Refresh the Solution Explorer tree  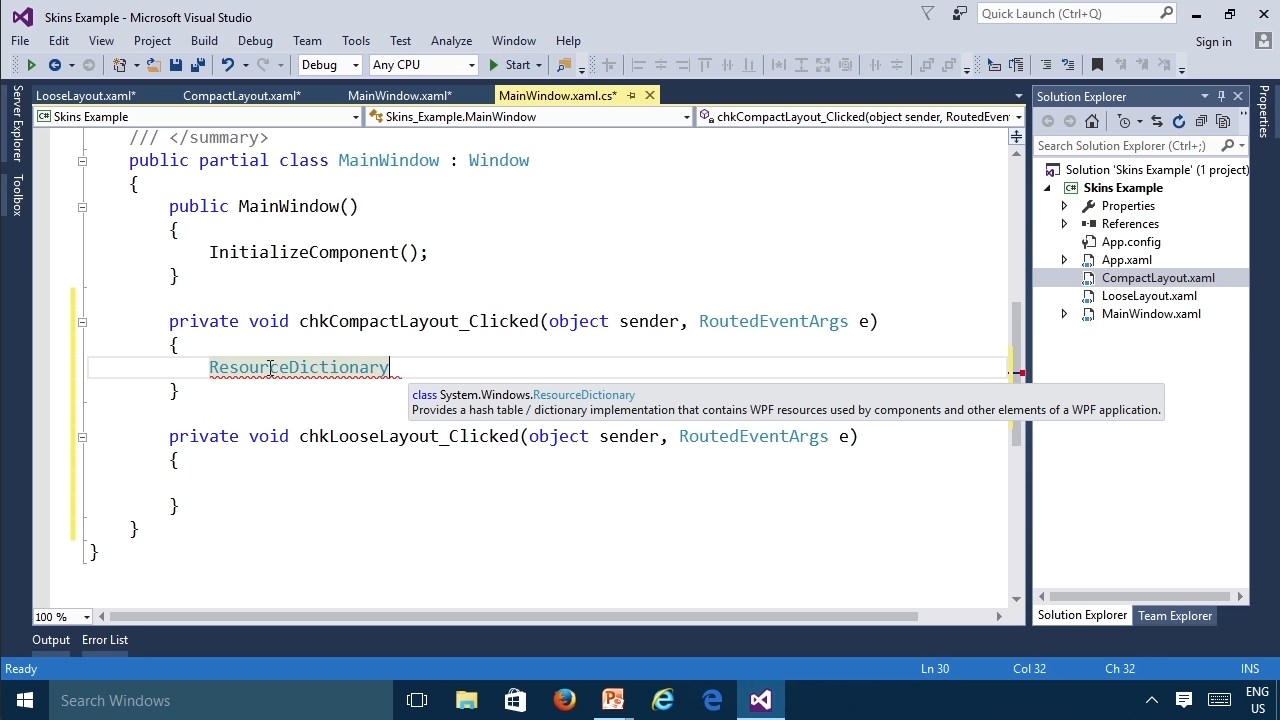coord(1178,121)
